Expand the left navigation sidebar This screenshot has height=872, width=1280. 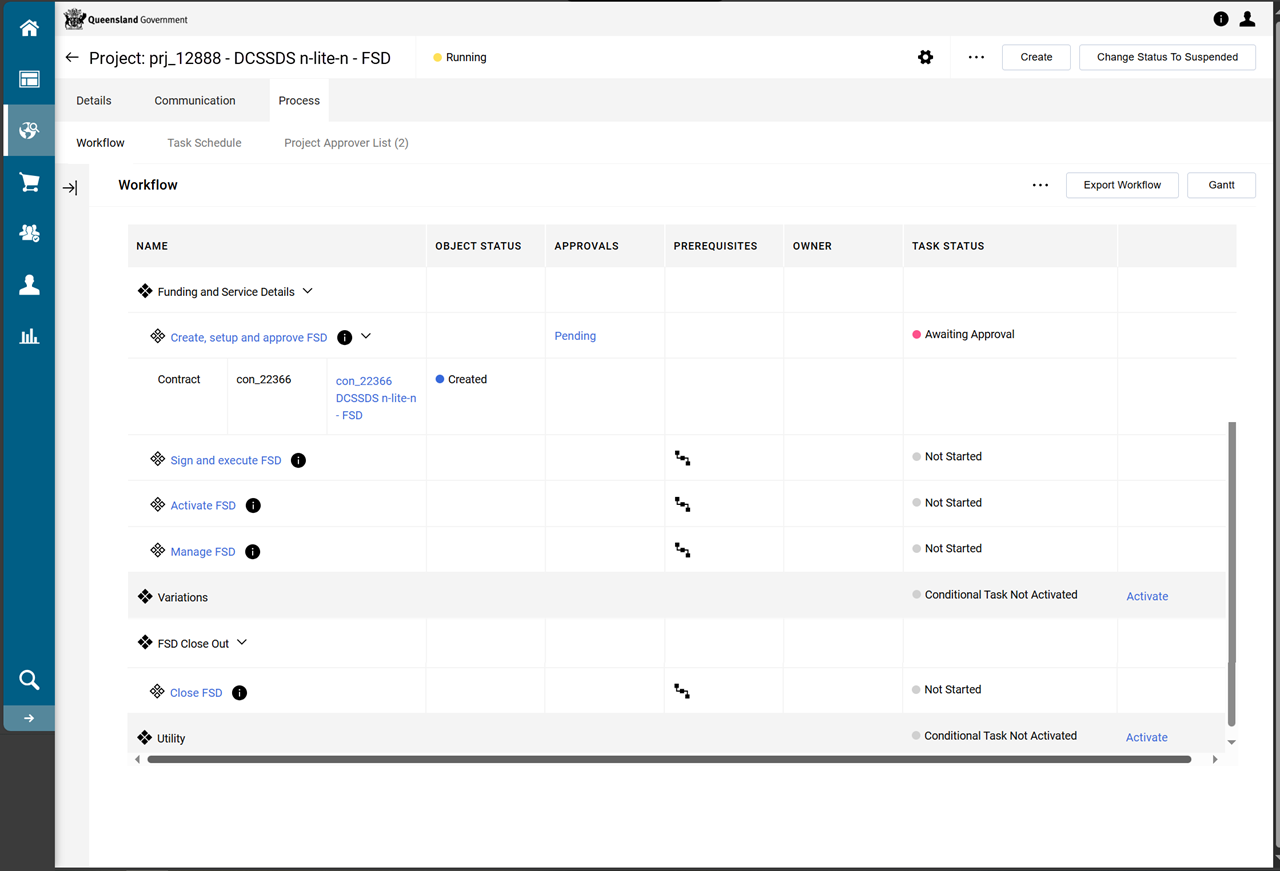[x=29, y=718]
